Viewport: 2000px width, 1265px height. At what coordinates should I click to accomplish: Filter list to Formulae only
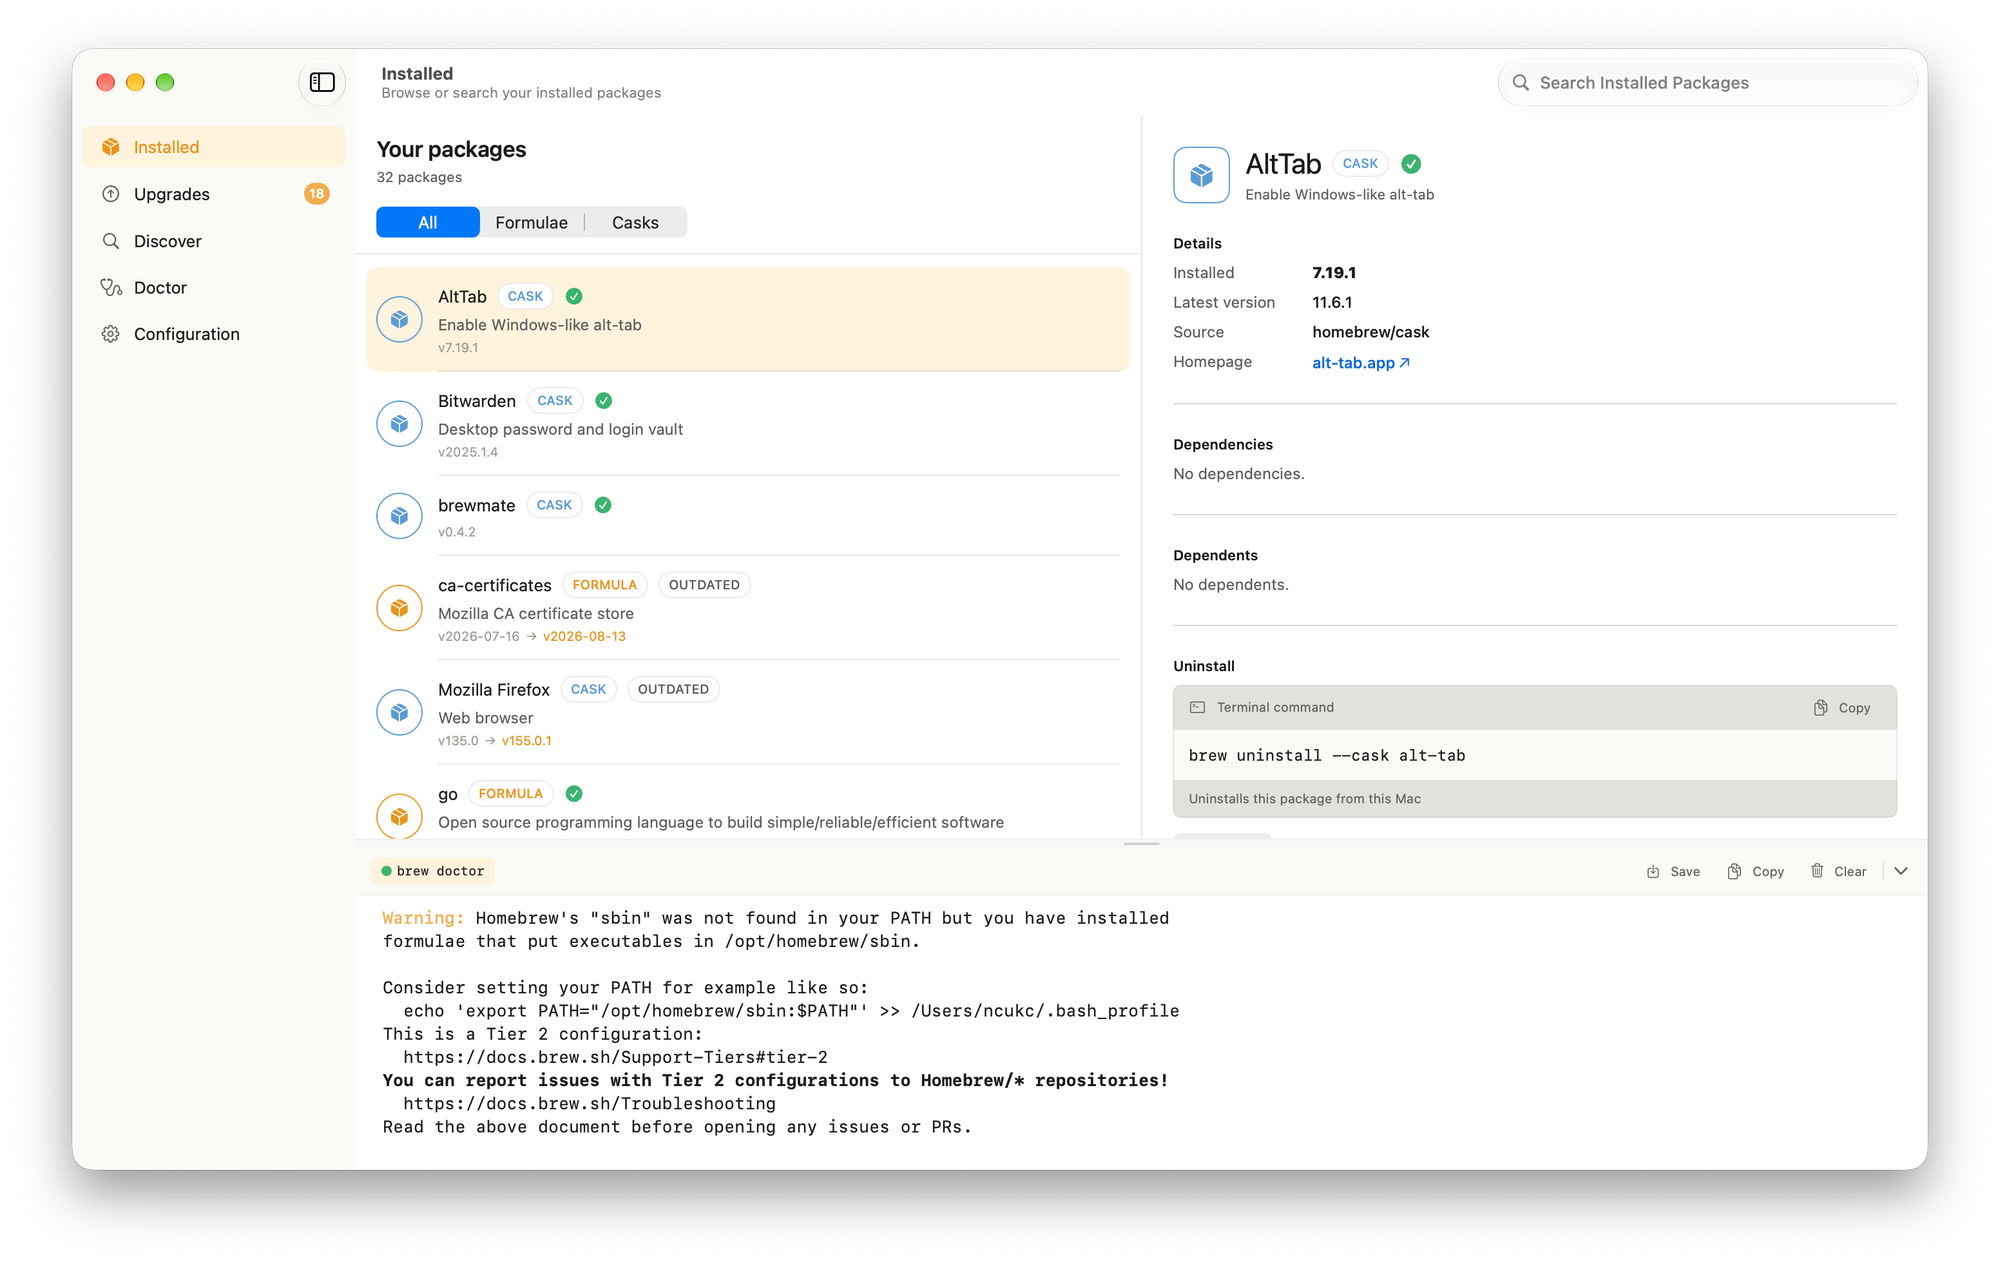coord(531,223)
